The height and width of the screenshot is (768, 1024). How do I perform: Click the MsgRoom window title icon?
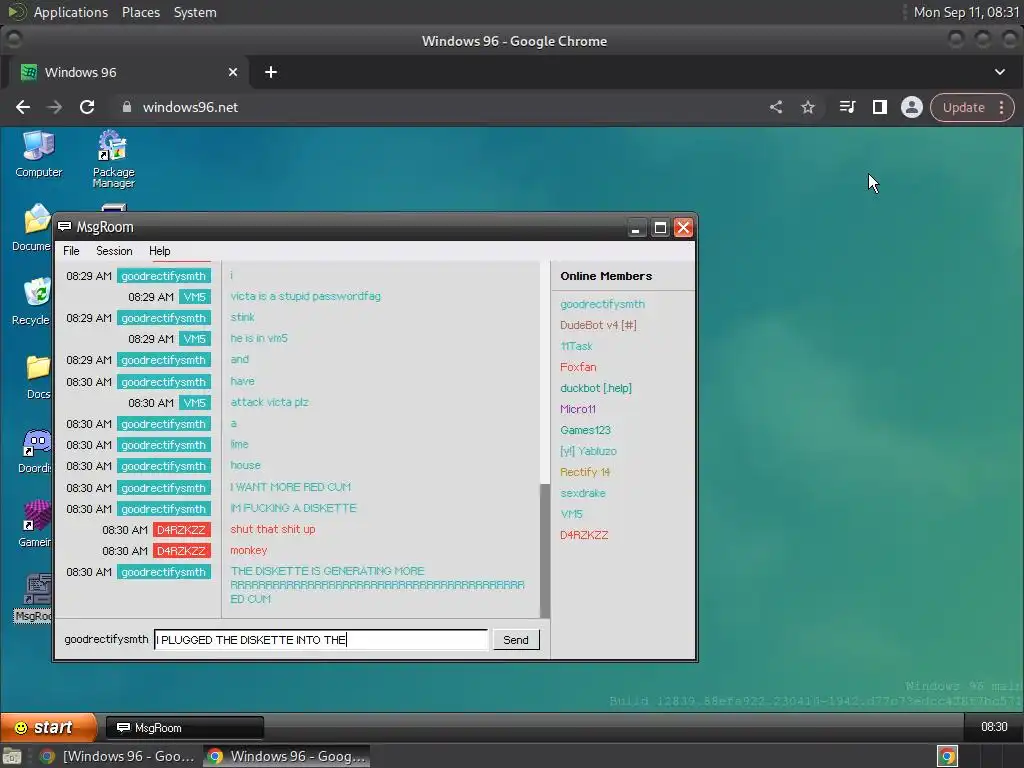click(x=65, y=227)
